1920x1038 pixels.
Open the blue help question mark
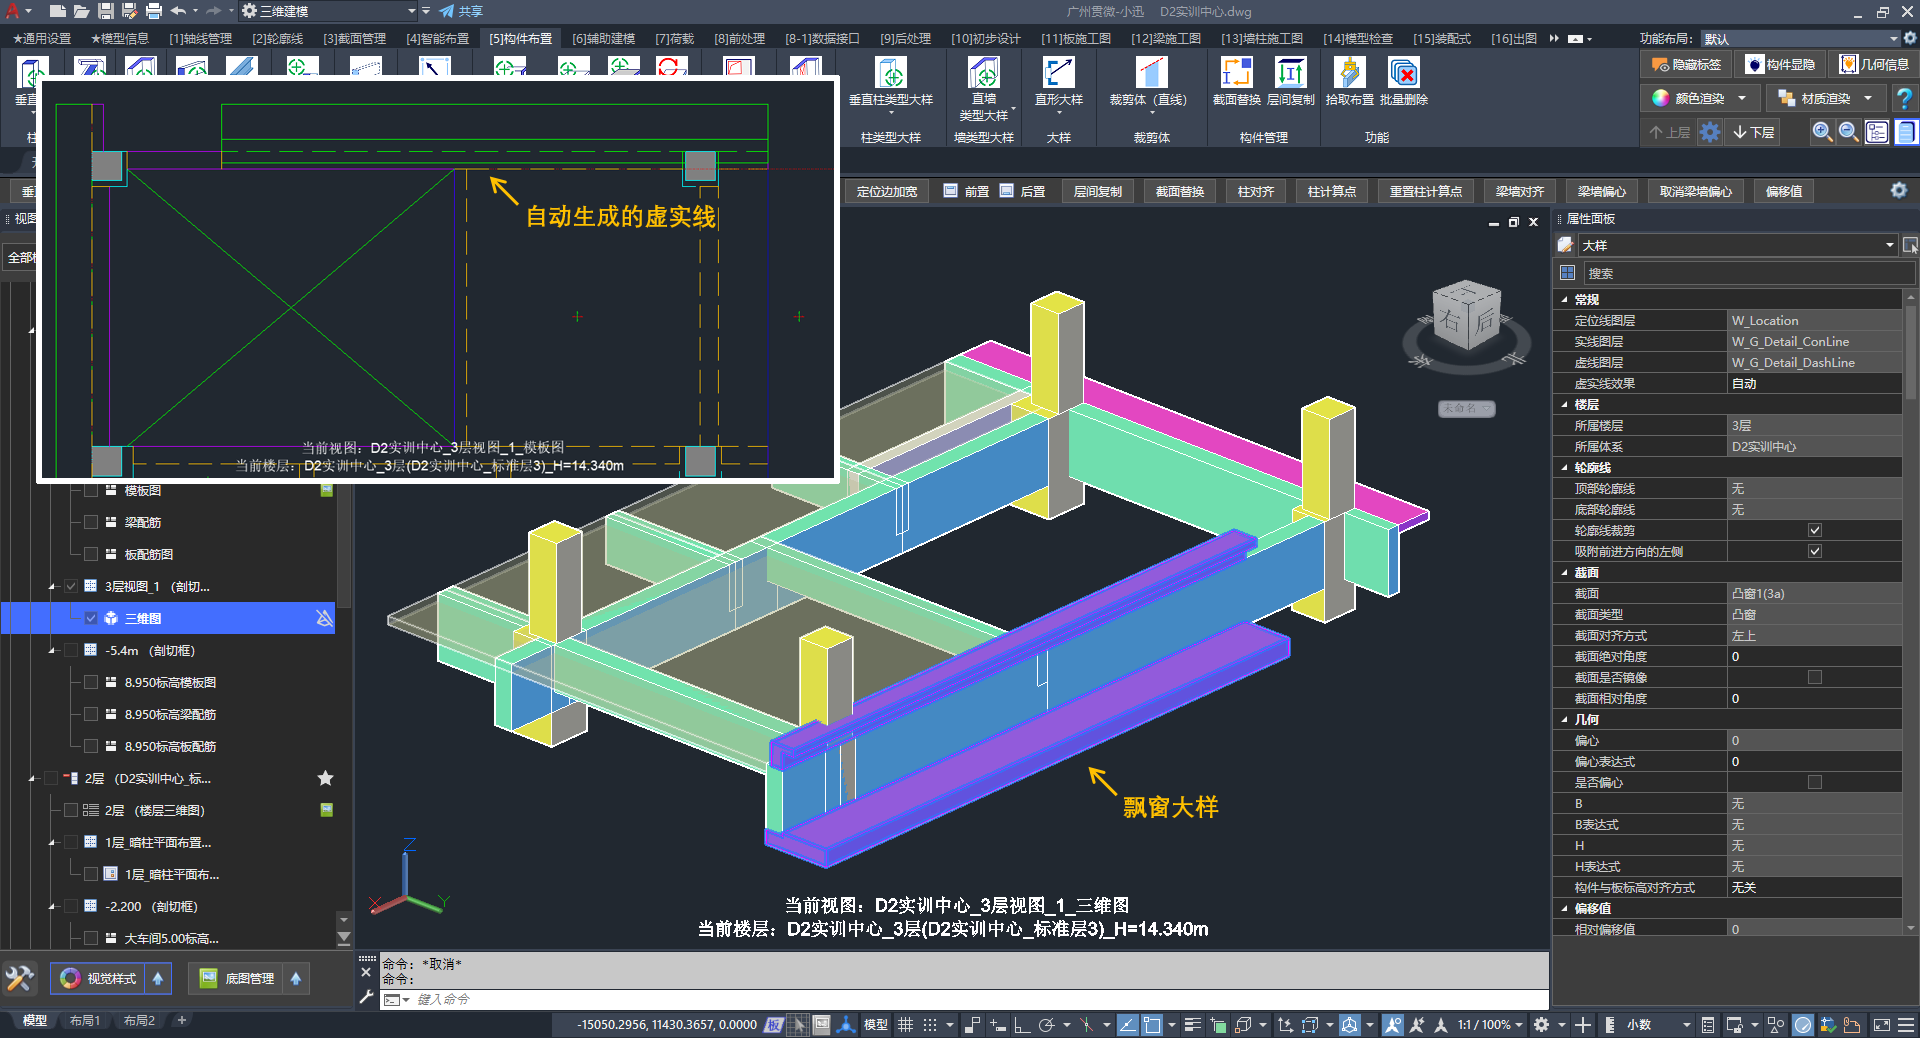(x=1904, y=98)
